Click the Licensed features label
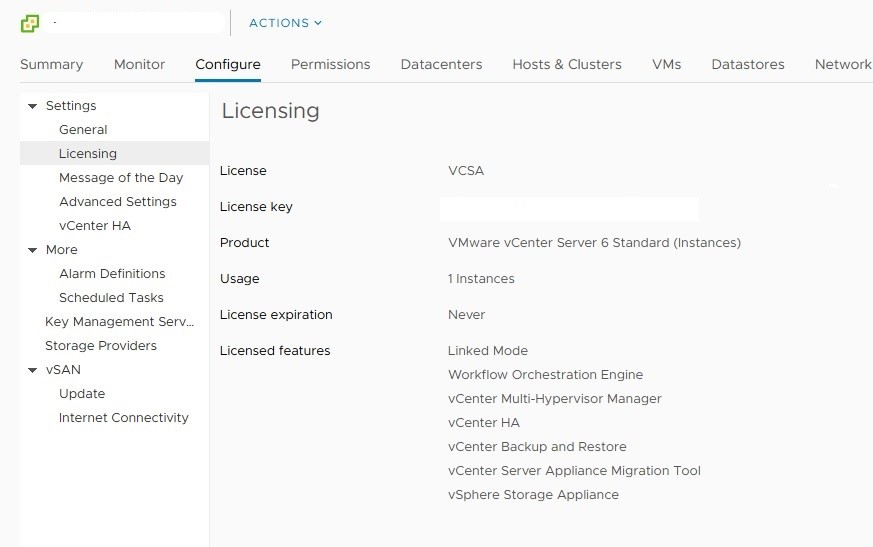 pyautogui.click(x=274, y=350)
